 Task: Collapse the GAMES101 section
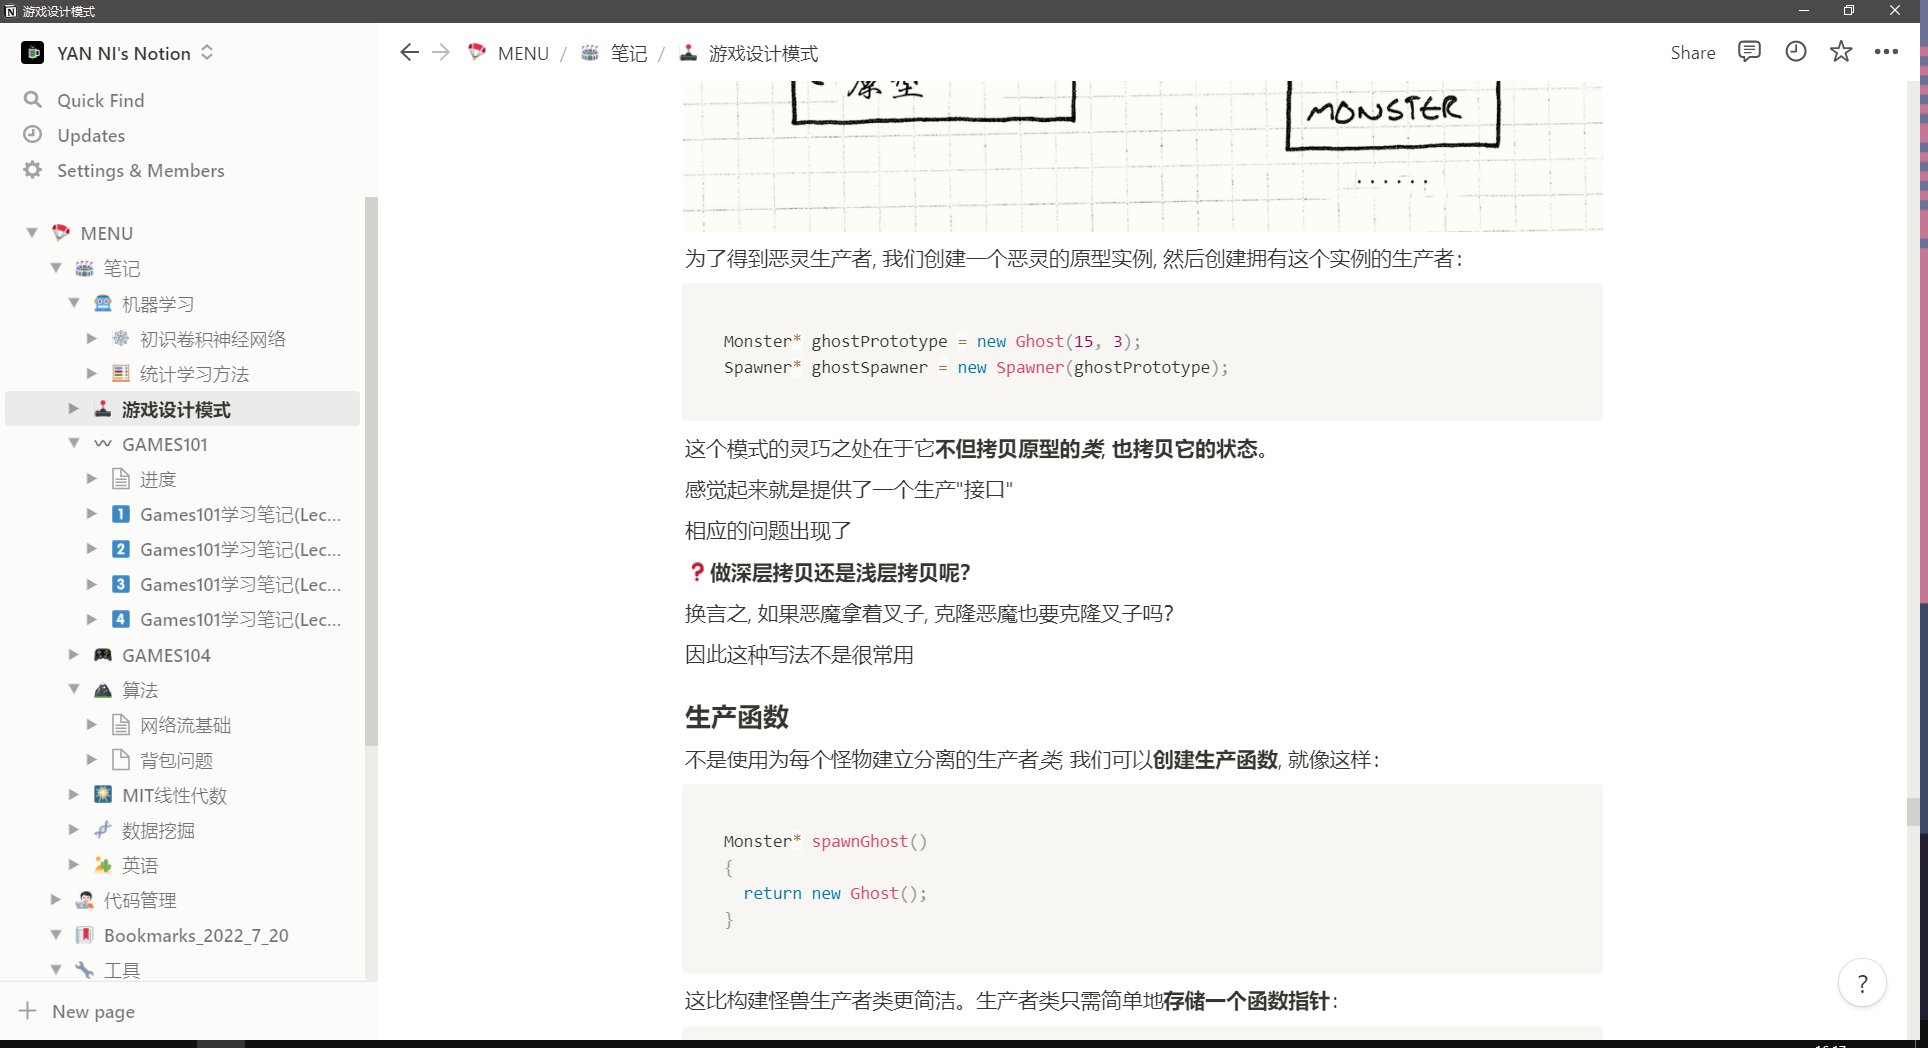73,443
